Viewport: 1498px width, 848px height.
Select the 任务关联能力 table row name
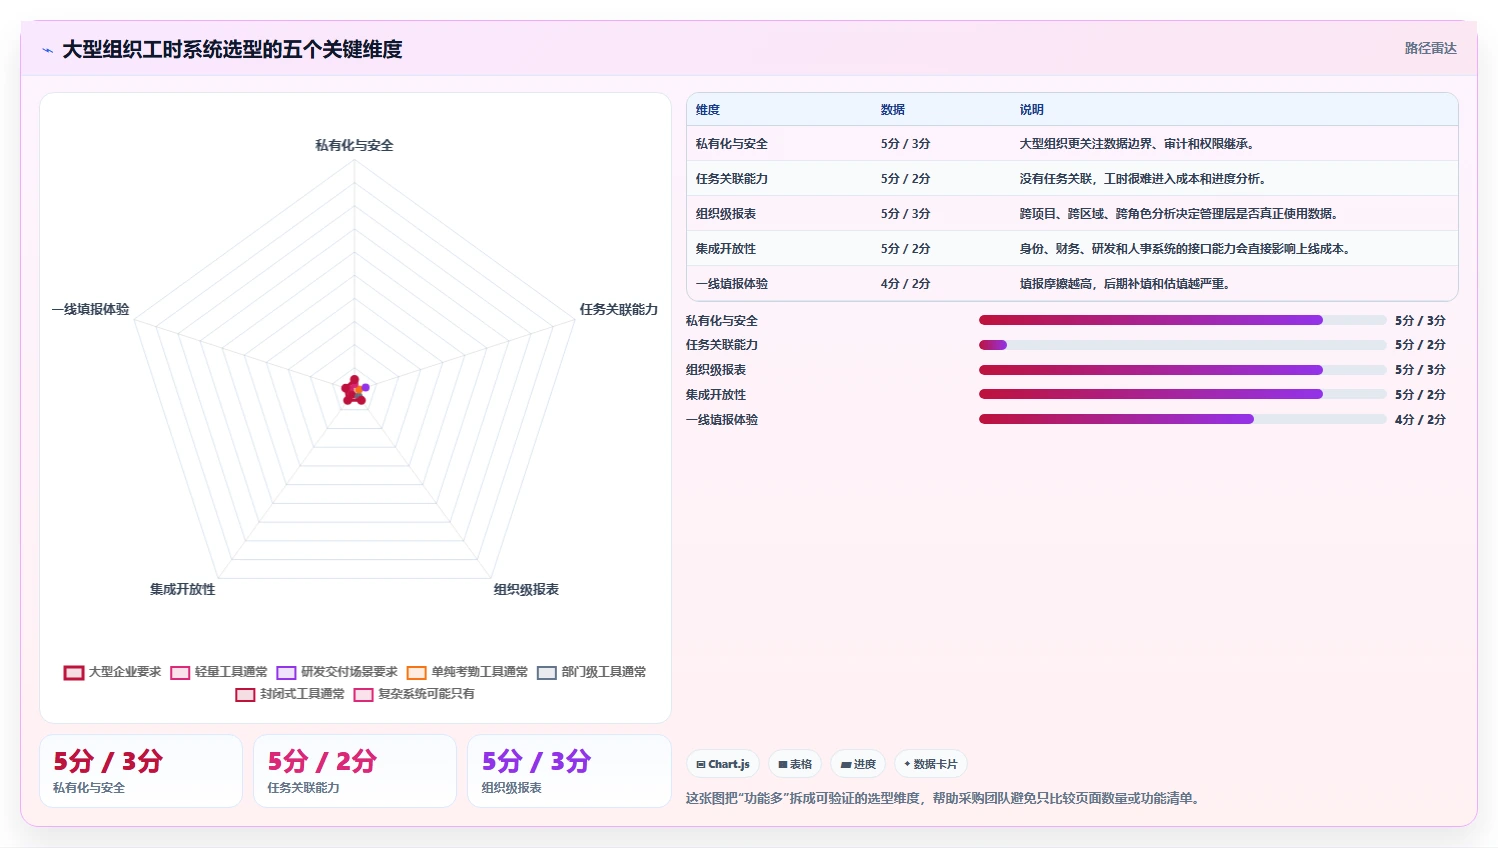(x=732, y=179)
